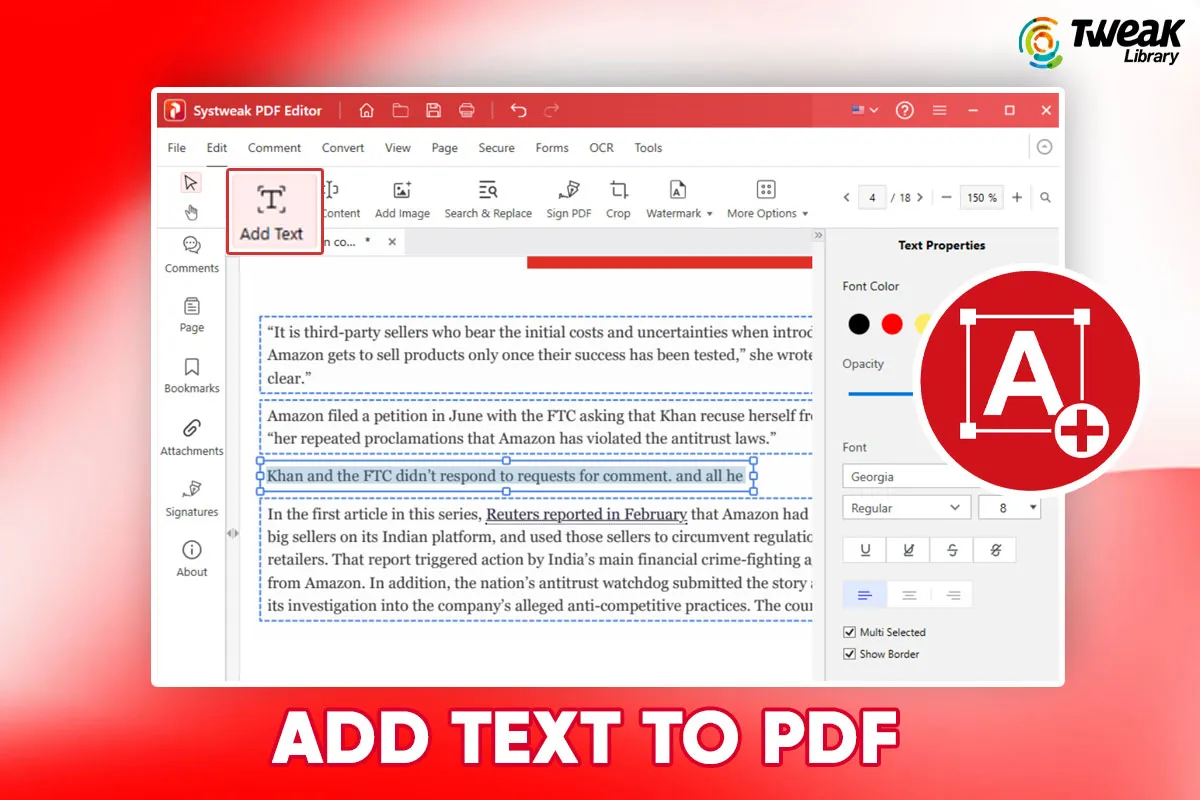This screenshot has height=800, width=1200.
Task: Select the Add Image tool
Action: pyautogui.click(x=402, y=197)
